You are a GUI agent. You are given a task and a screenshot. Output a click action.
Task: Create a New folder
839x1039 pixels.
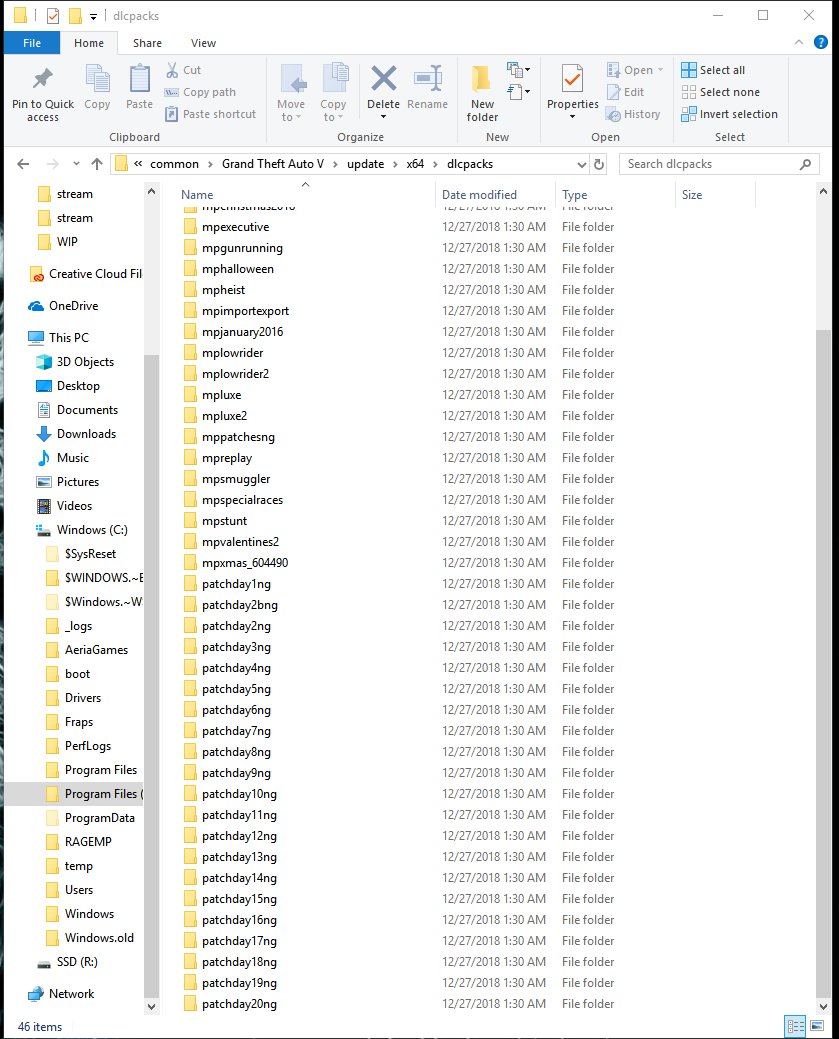pos(482,93)
